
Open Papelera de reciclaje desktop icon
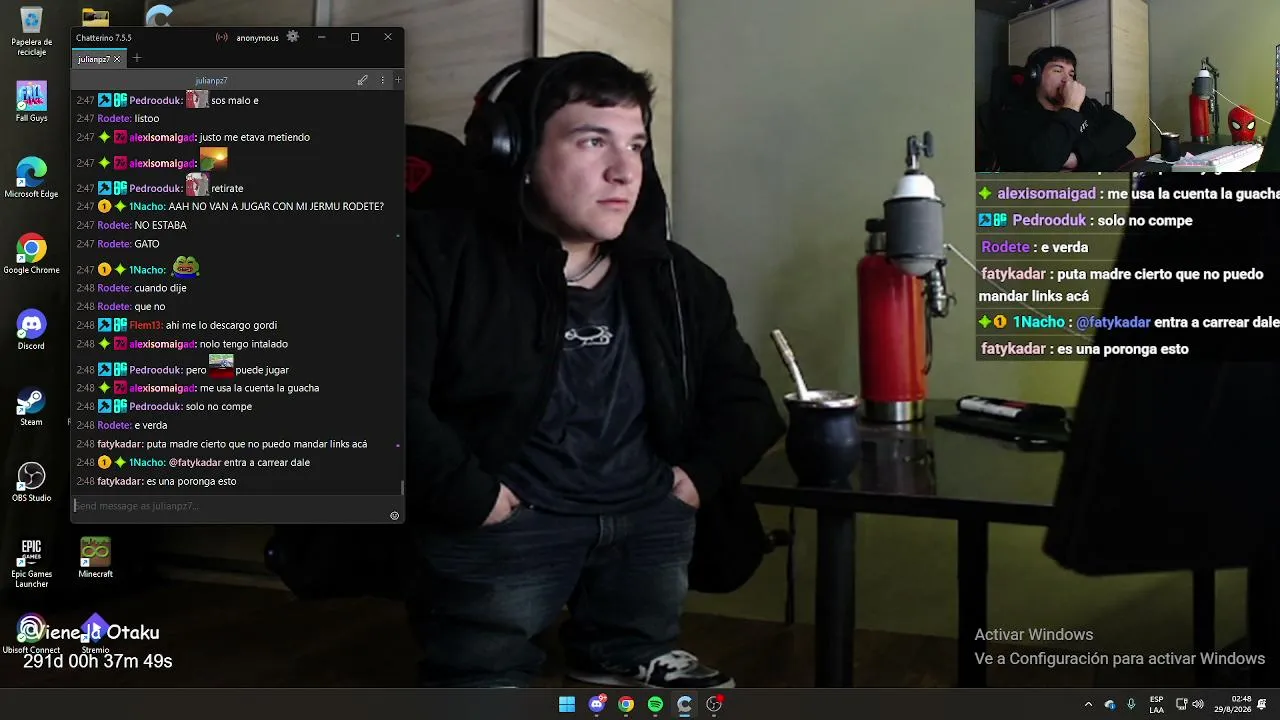tap(31, 31)
